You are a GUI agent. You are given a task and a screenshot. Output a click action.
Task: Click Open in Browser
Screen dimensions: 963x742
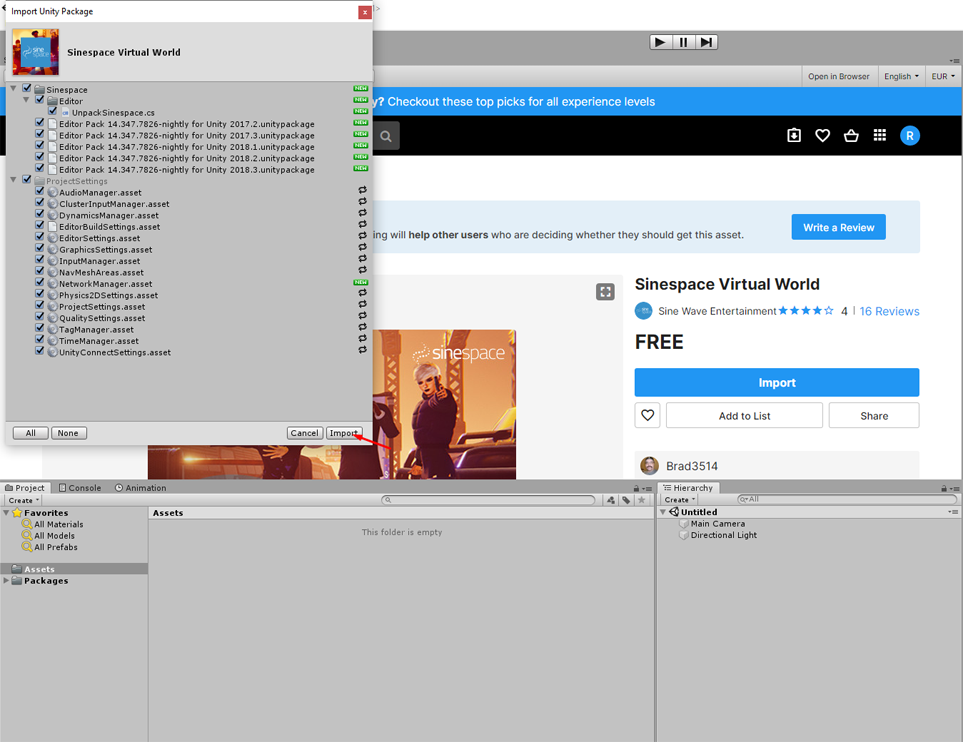tap(838, 76)
